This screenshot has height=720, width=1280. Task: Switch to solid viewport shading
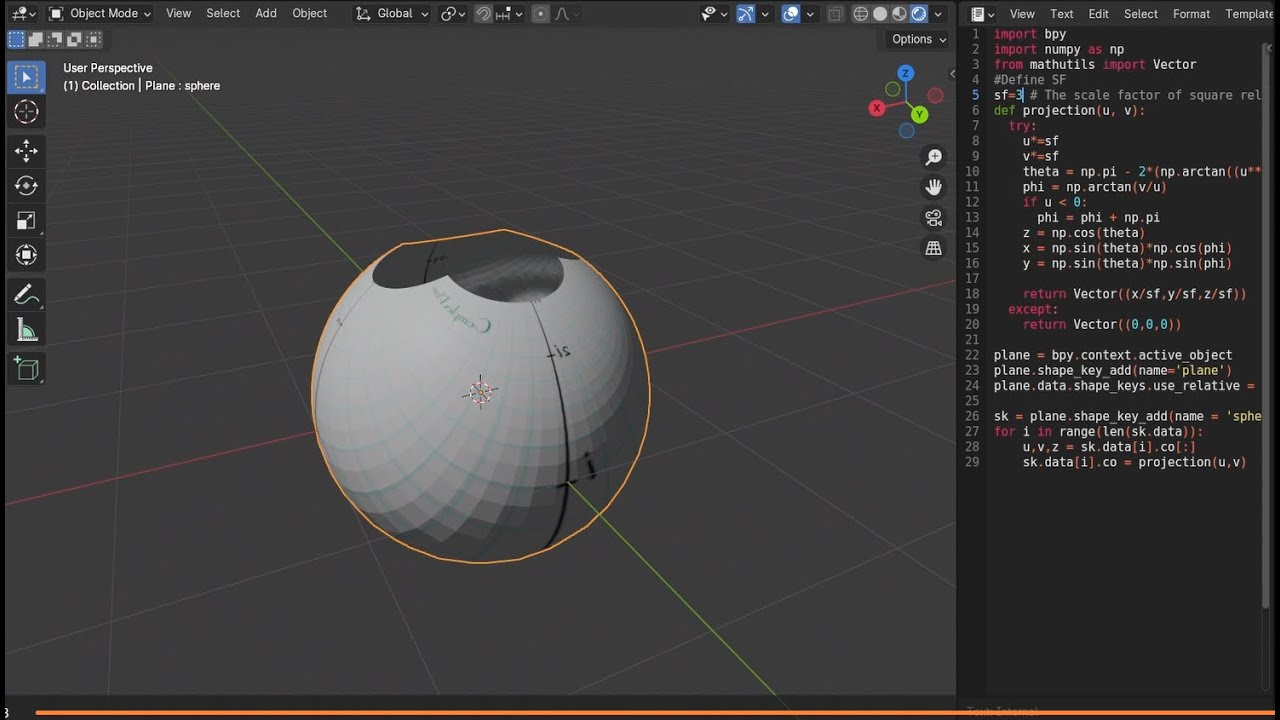880,13
